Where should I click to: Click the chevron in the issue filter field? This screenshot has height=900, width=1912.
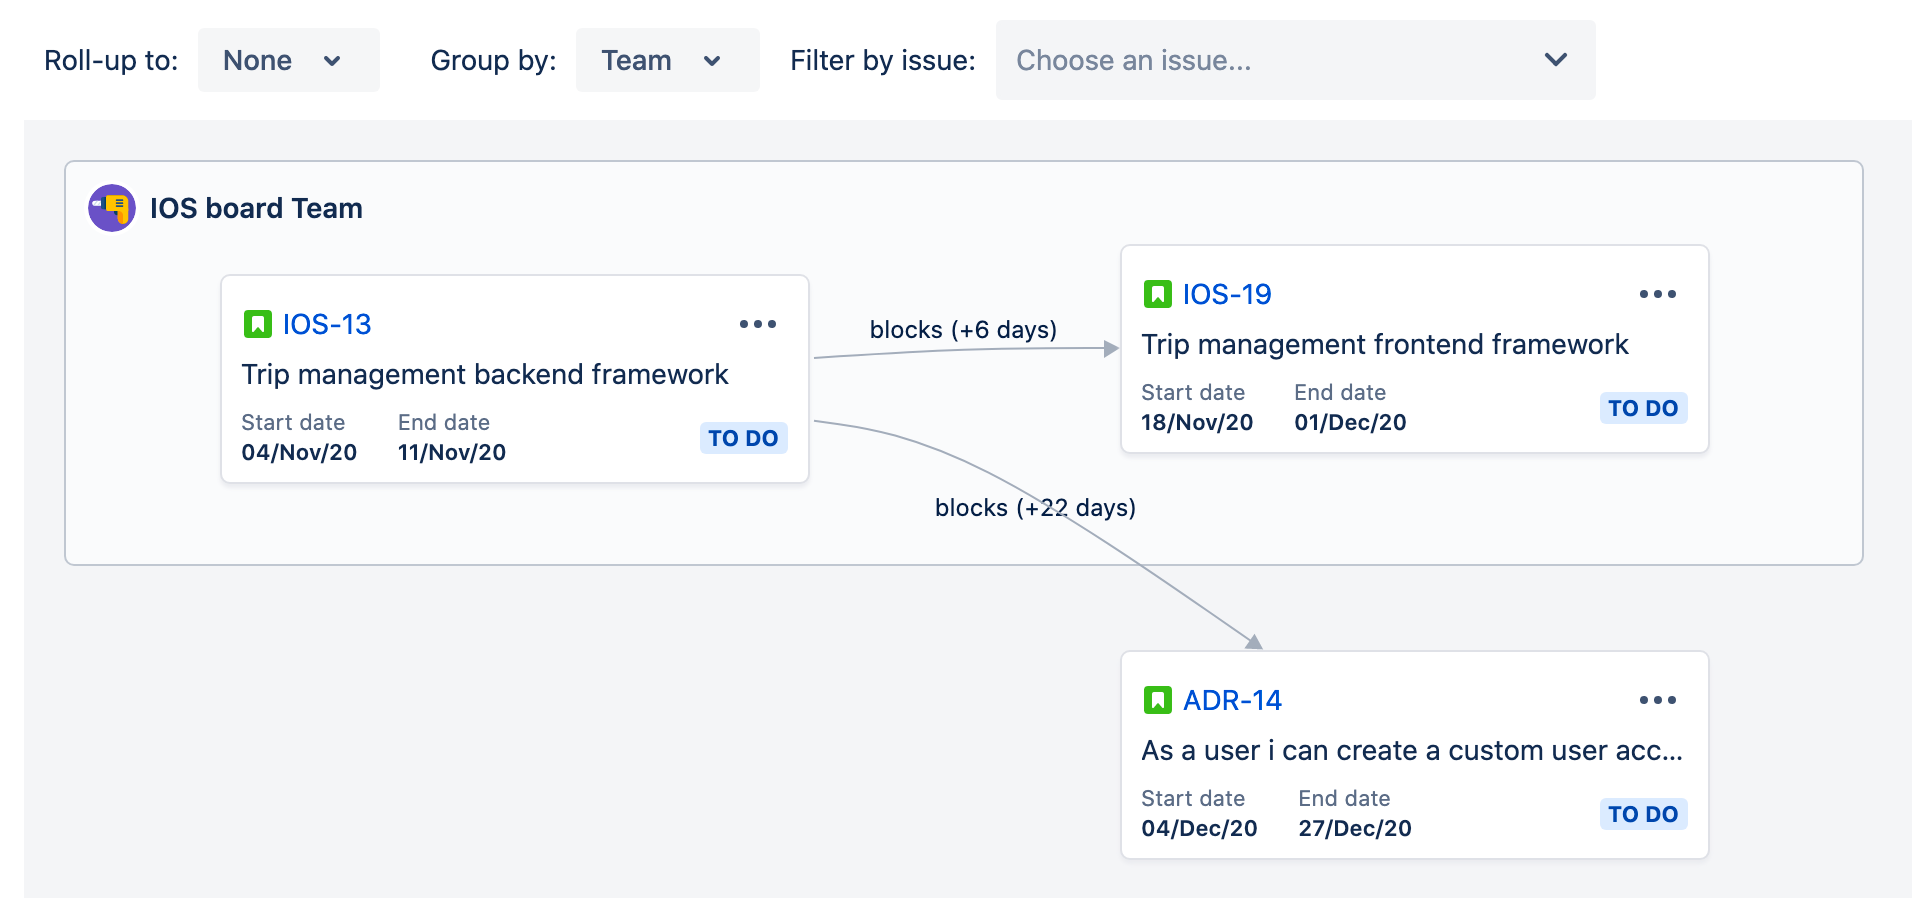click(1556, 60)
